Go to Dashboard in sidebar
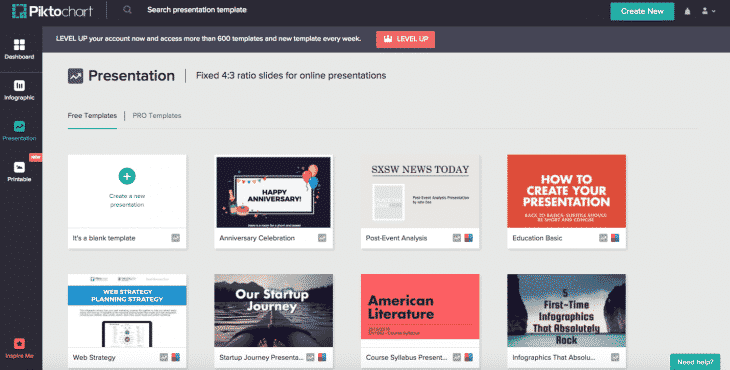 click(x=19, y=49)
